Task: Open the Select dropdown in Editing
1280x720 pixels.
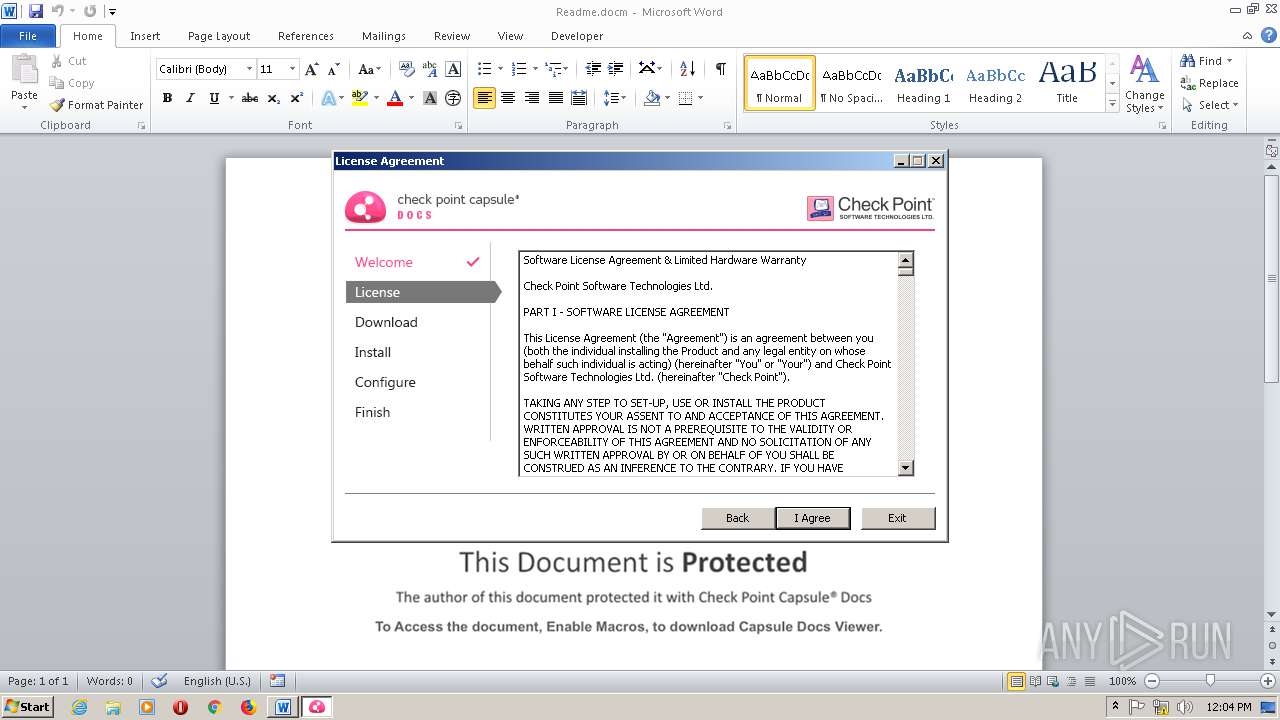Action: (1209, 105)
